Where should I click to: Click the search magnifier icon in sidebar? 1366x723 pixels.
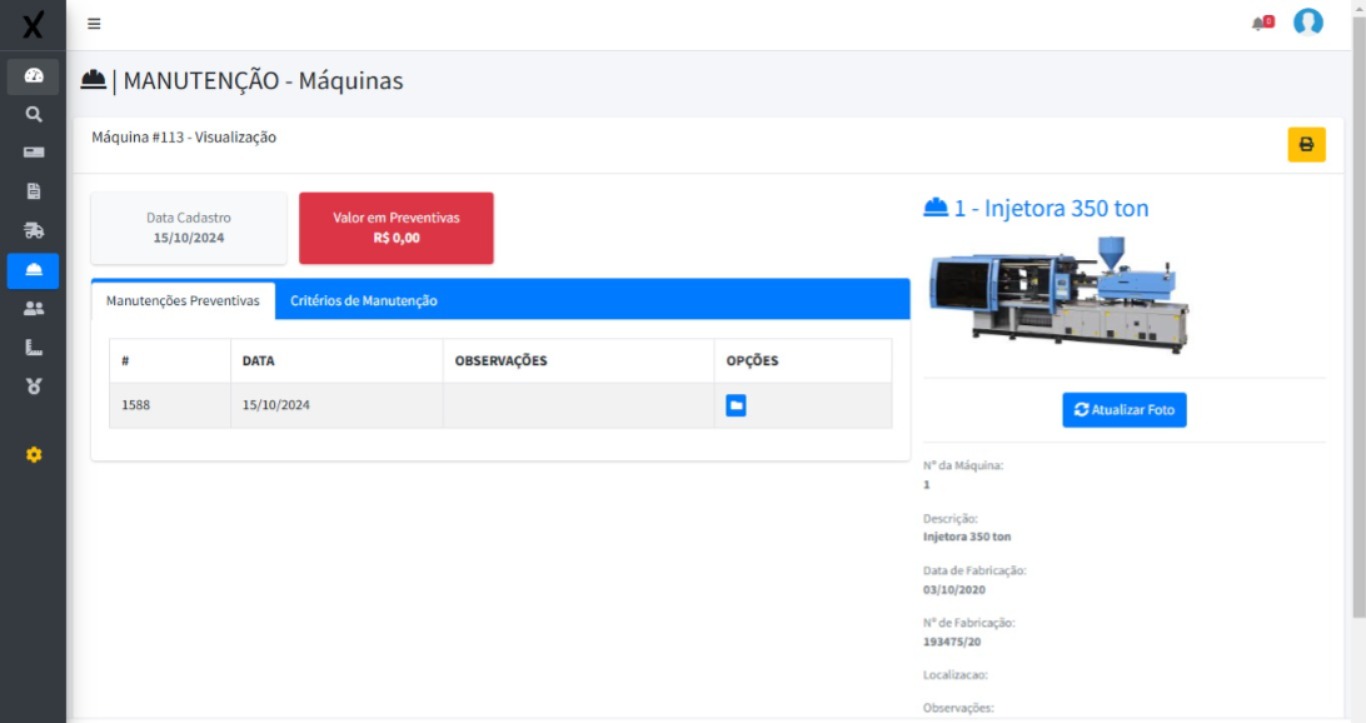tap(33, 114)
